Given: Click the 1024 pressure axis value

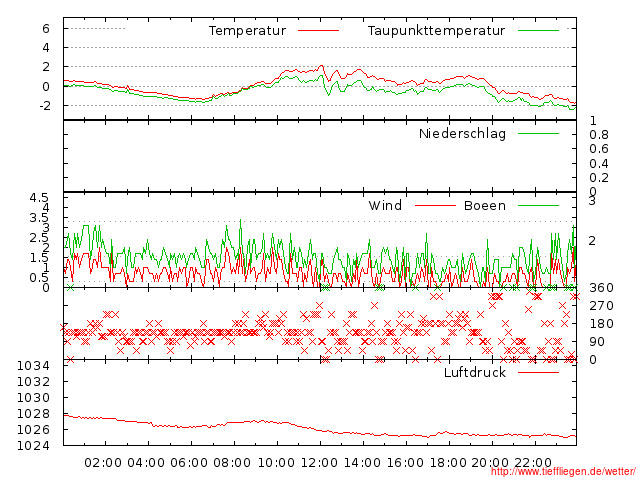Looking at the screenshot, I should (33, 445).
